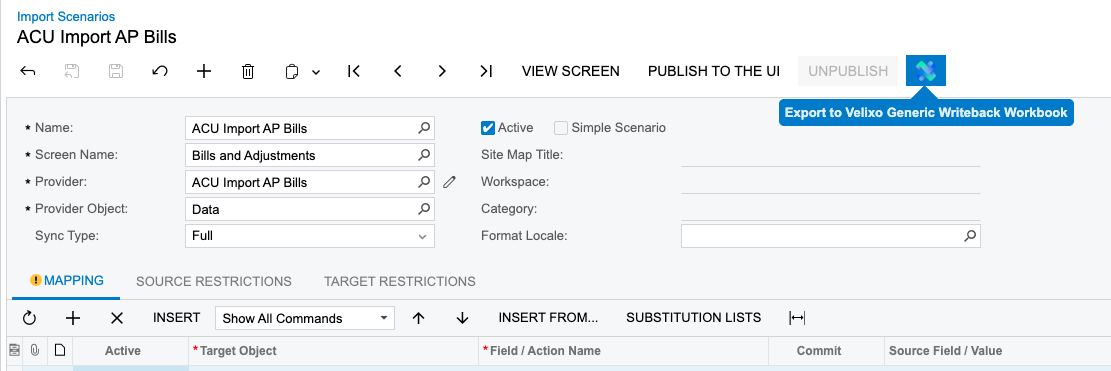The image size is (1111, 371).
Task: Click the undo changes icon
Action: (x=160, y=71)
